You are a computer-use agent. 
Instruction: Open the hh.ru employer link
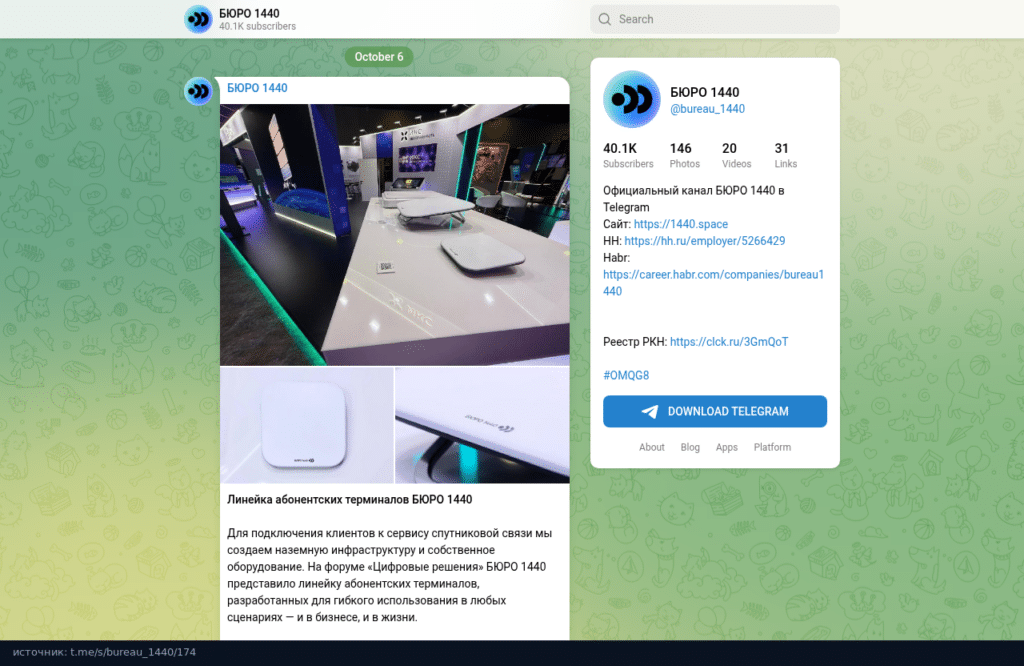(x=705, y=241)
